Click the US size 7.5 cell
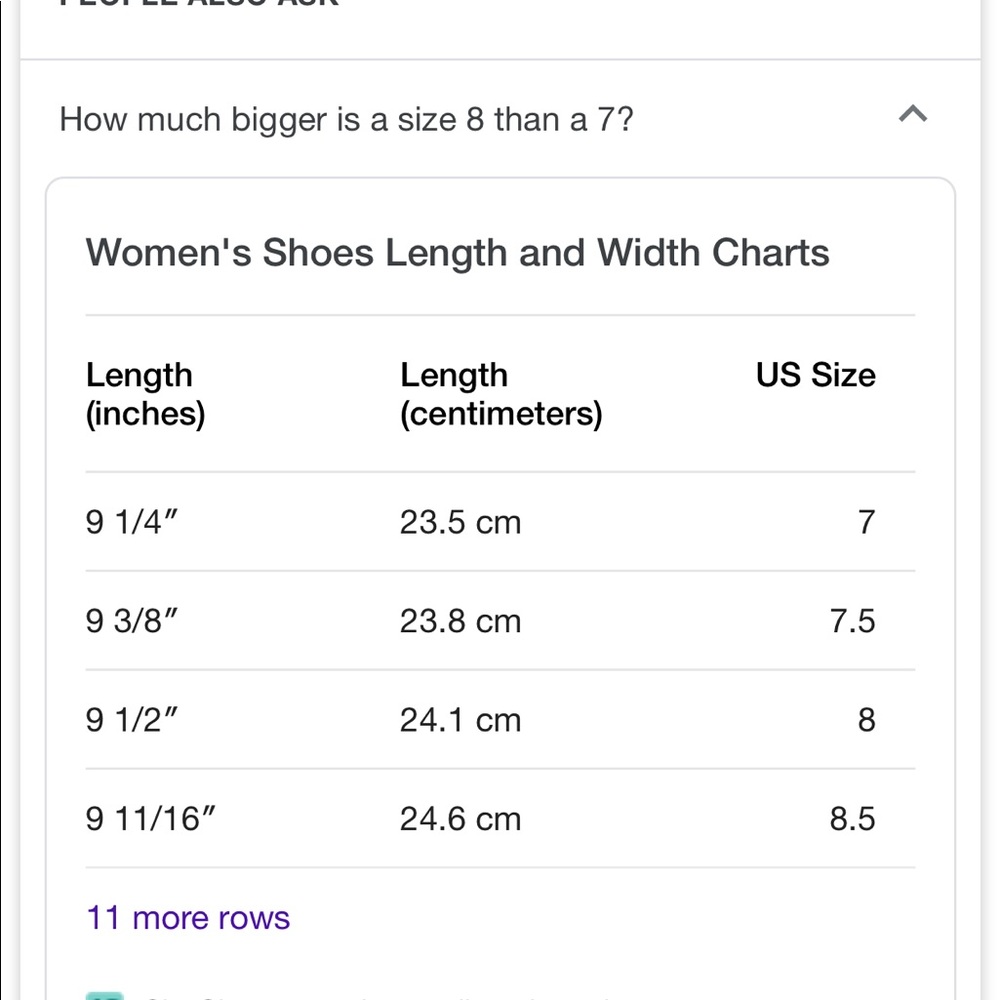This screenshot has width=1000, height=1000. point(853,621)
